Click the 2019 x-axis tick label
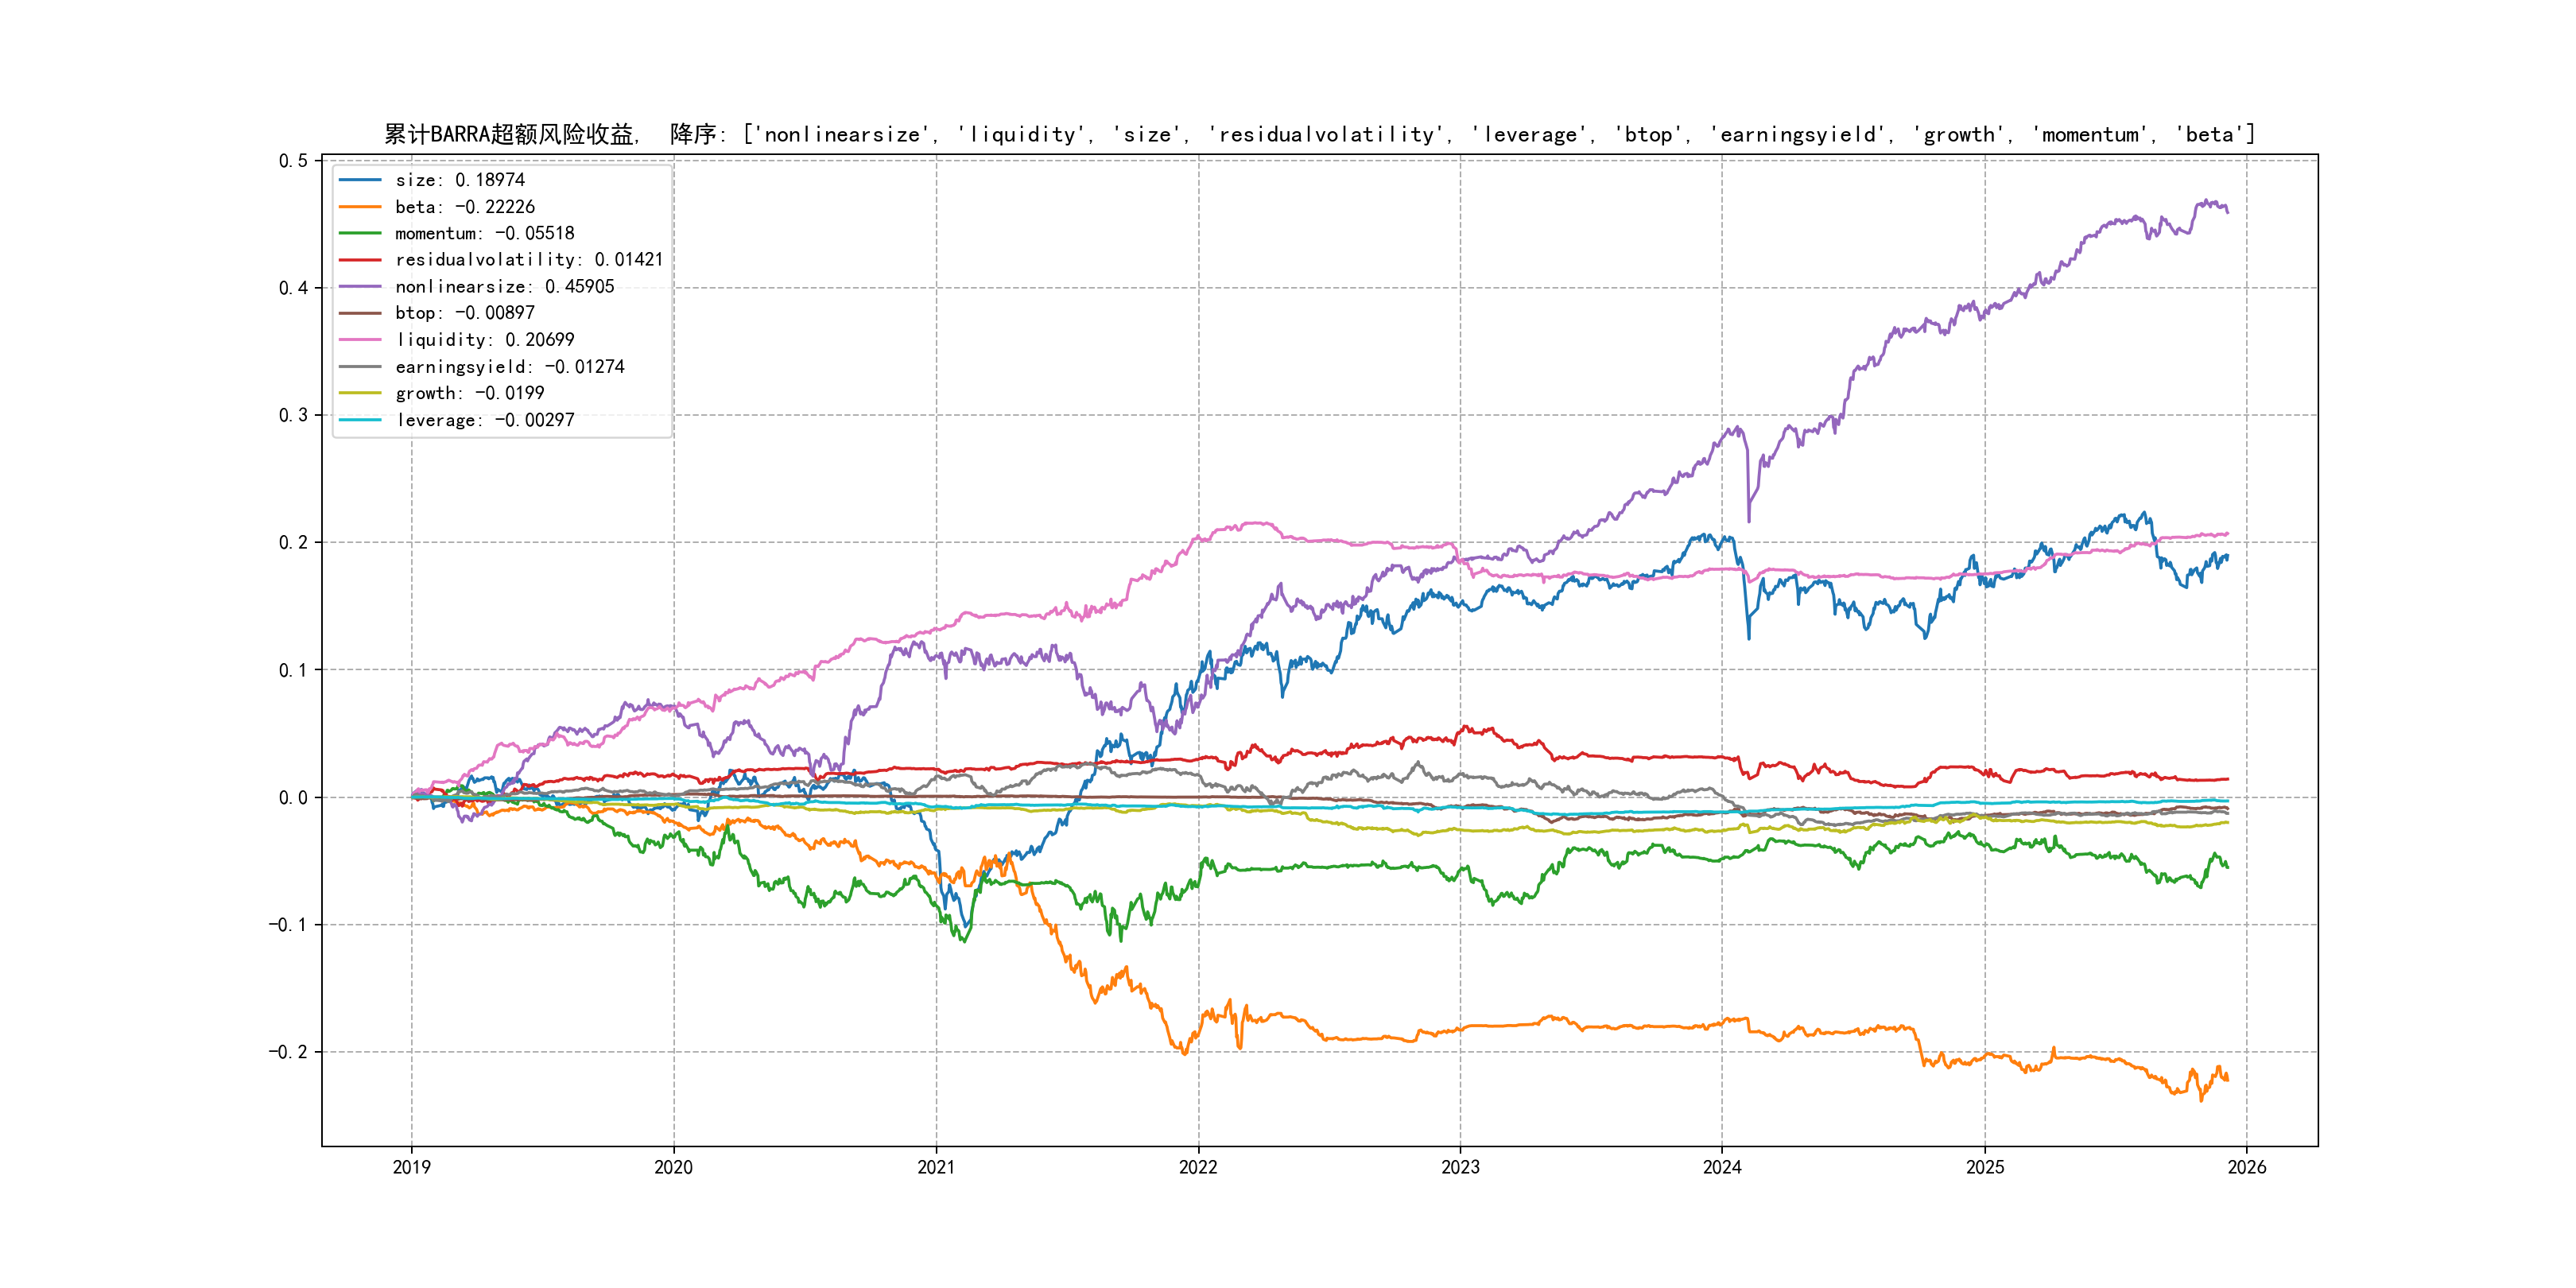Image resolution: width=2576 pixels, height=1288 pixels. [411, 1167]
